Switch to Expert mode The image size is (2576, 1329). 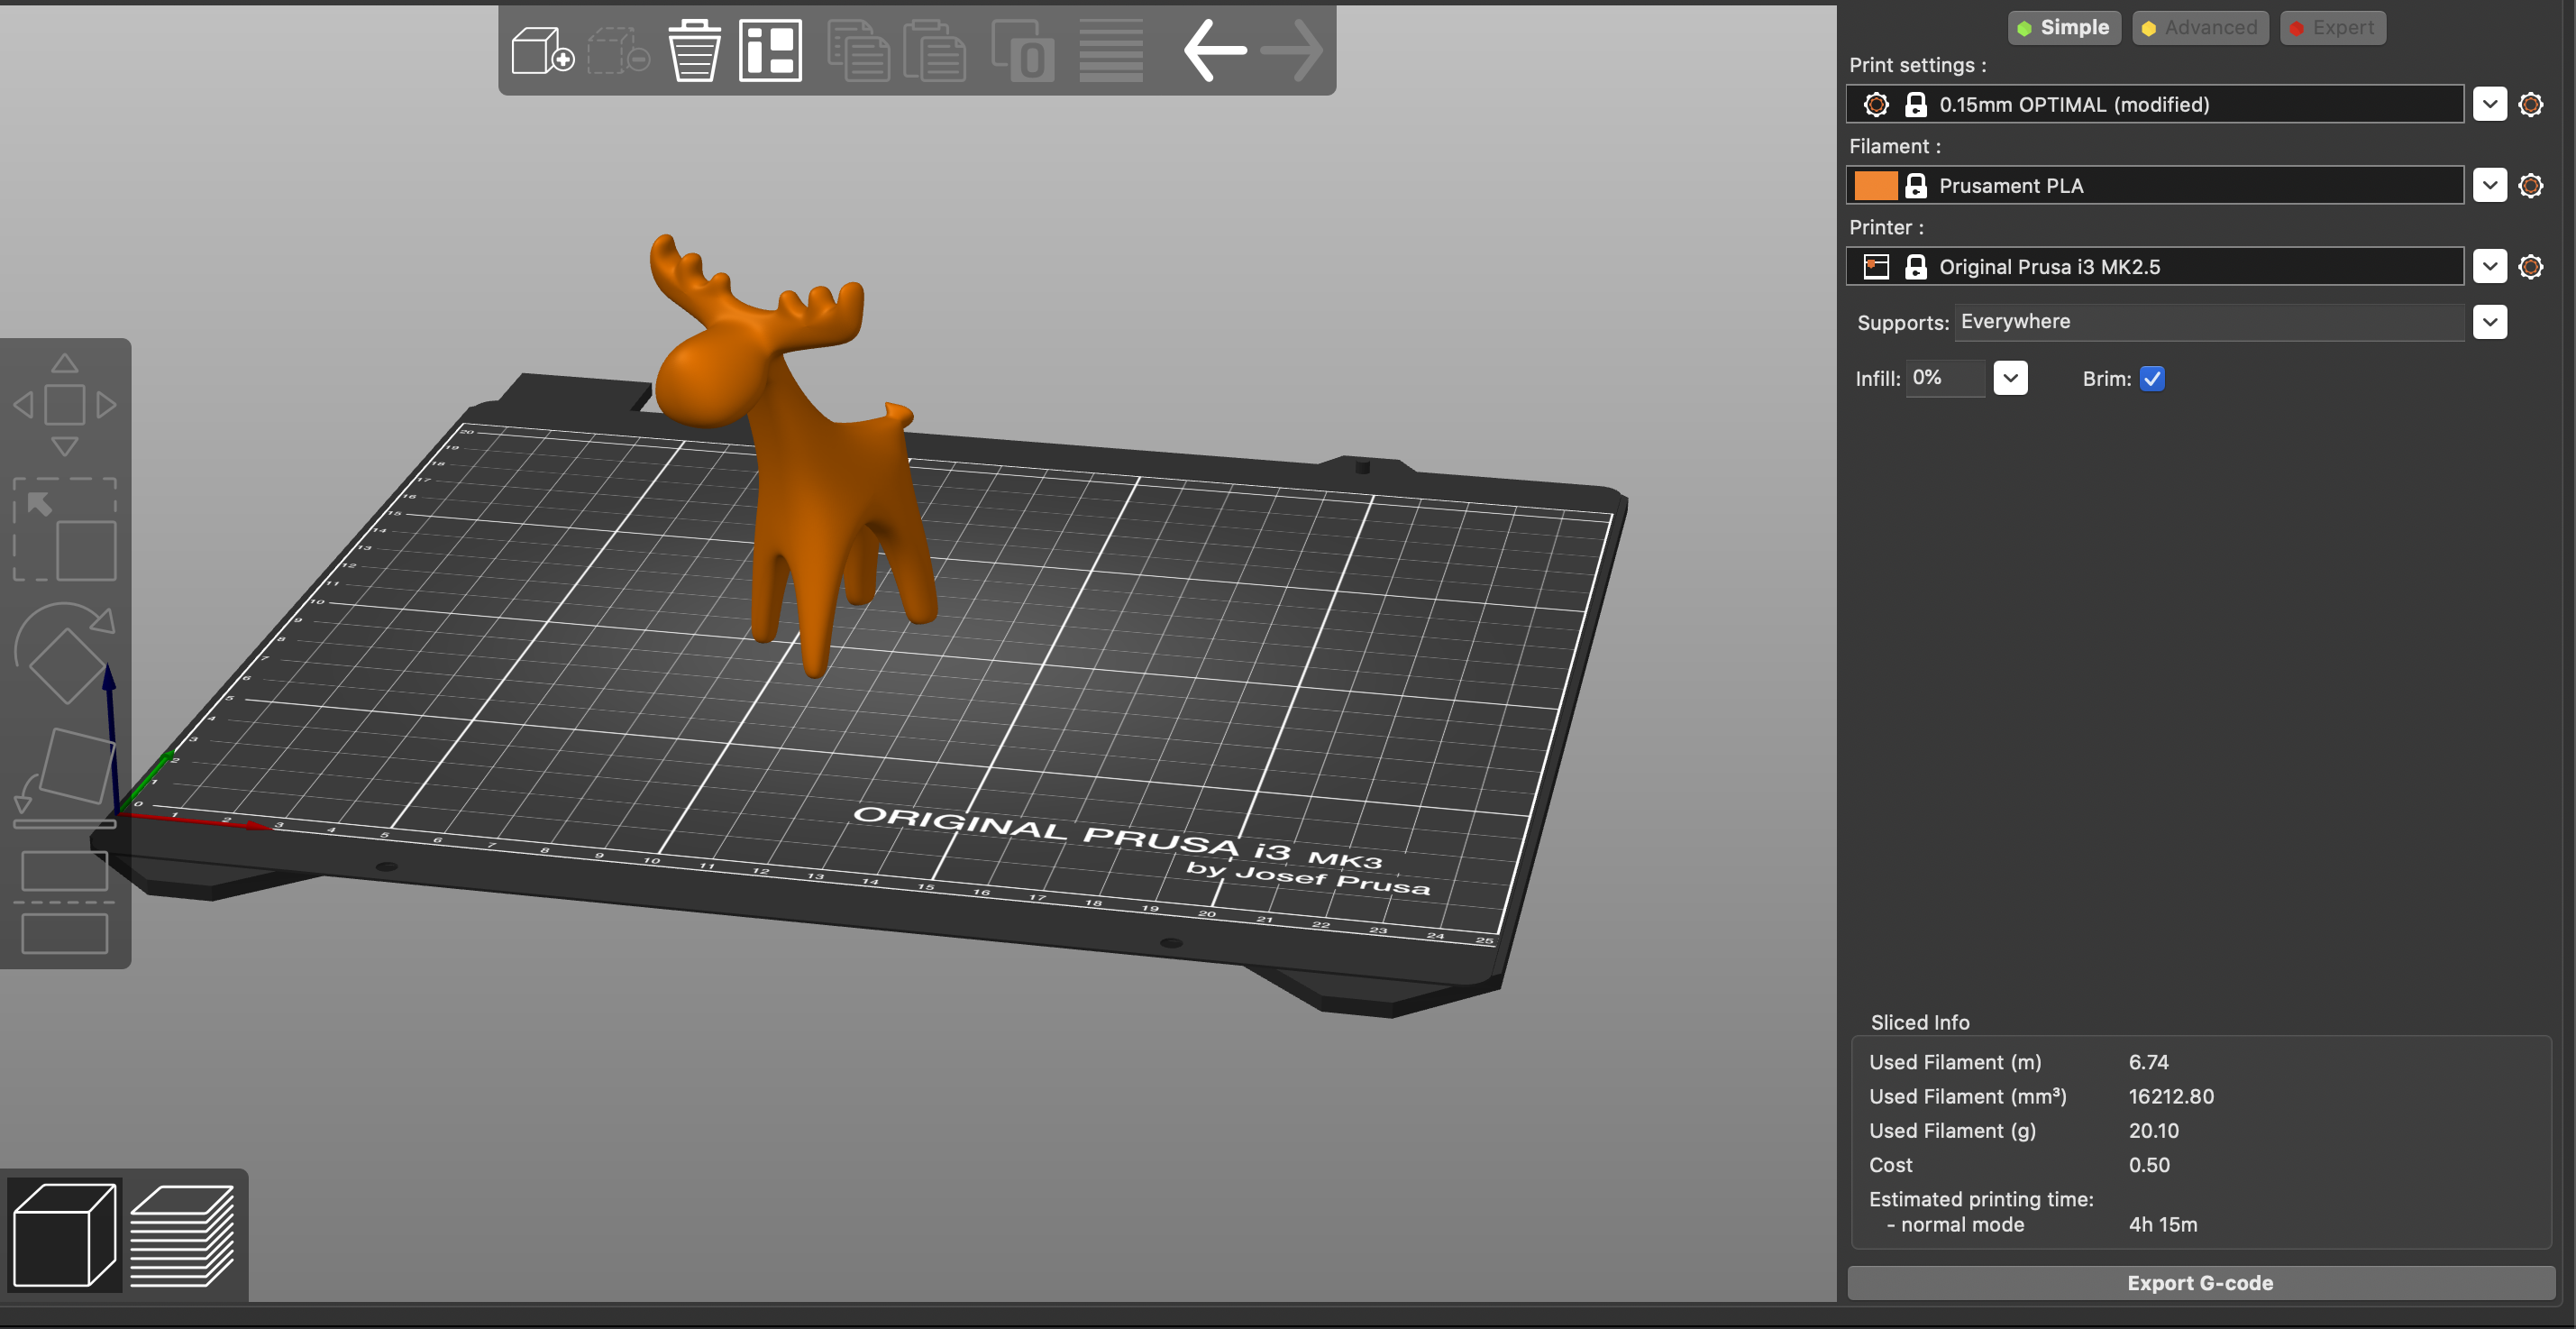[x=2332, y=28]
